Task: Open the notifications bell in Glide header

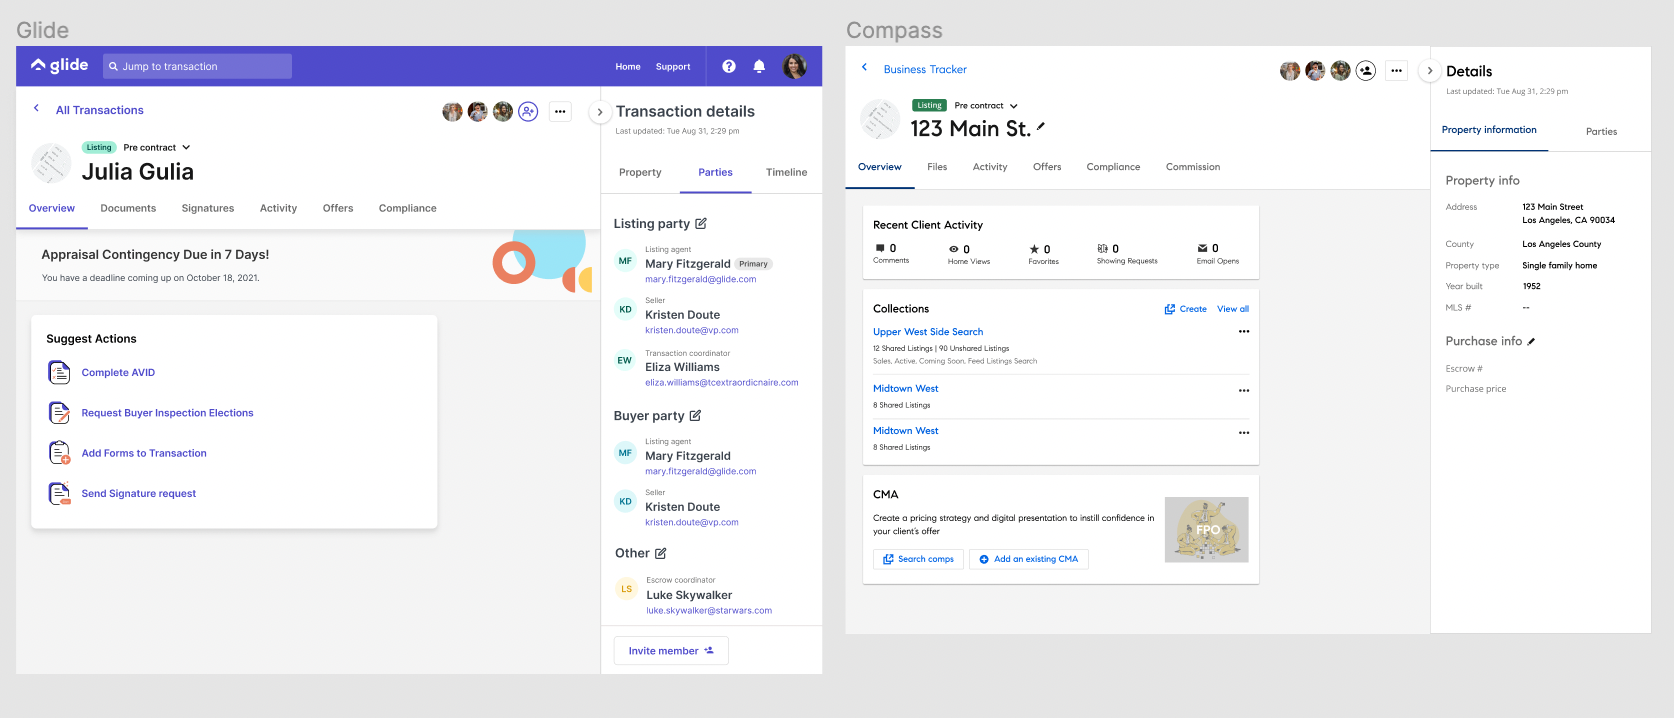Action: pyautogui.click(x=759, y=66)
